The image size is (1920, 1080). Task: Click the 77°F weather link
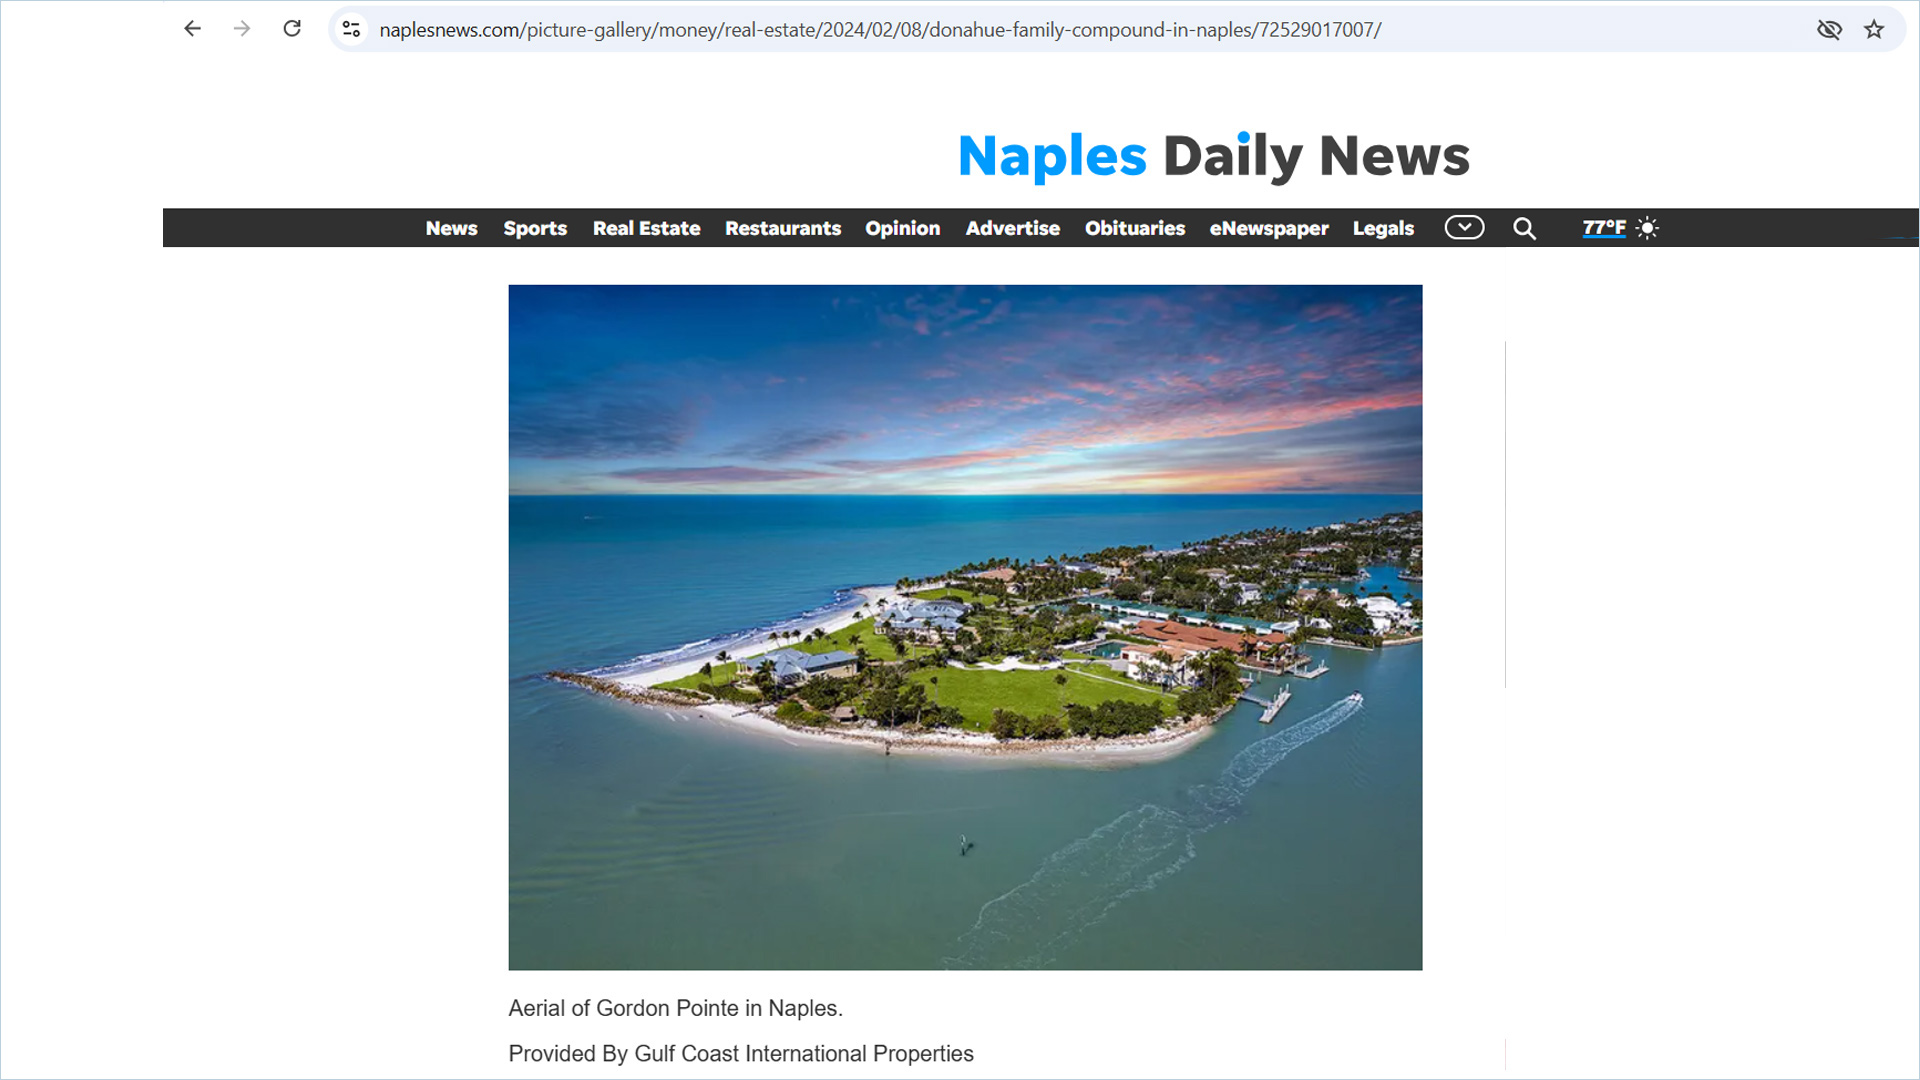(1602, 228)
